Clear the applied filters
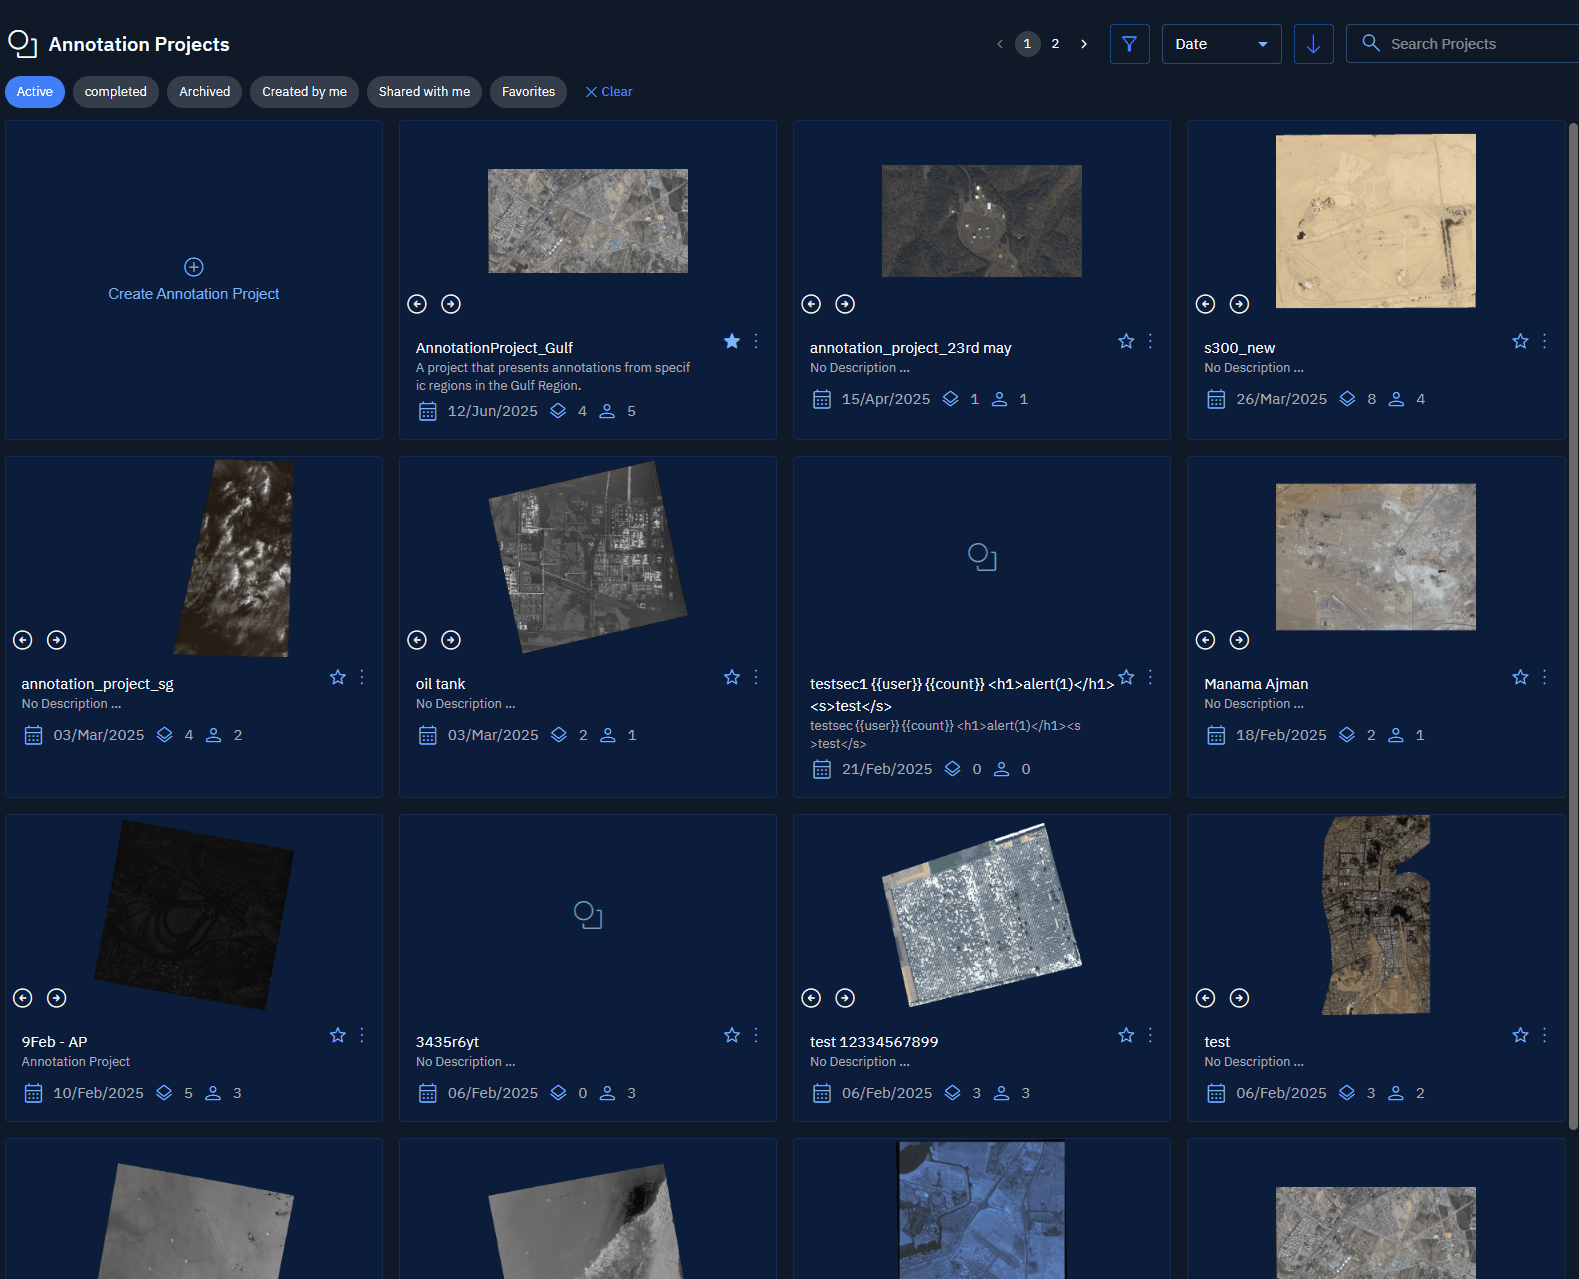This screenshot has width=1579, height=1279. point(608,92)
